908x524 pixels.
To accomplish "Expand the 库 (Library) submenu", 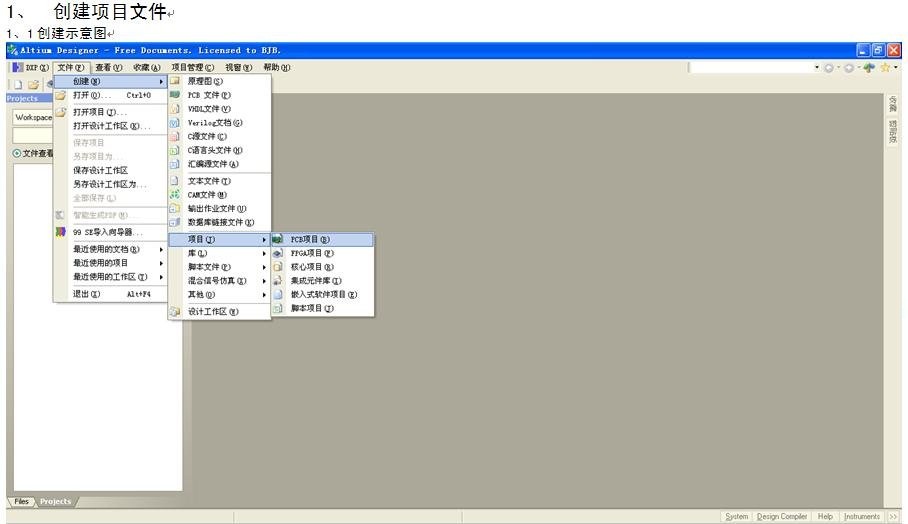I will 219,254.
